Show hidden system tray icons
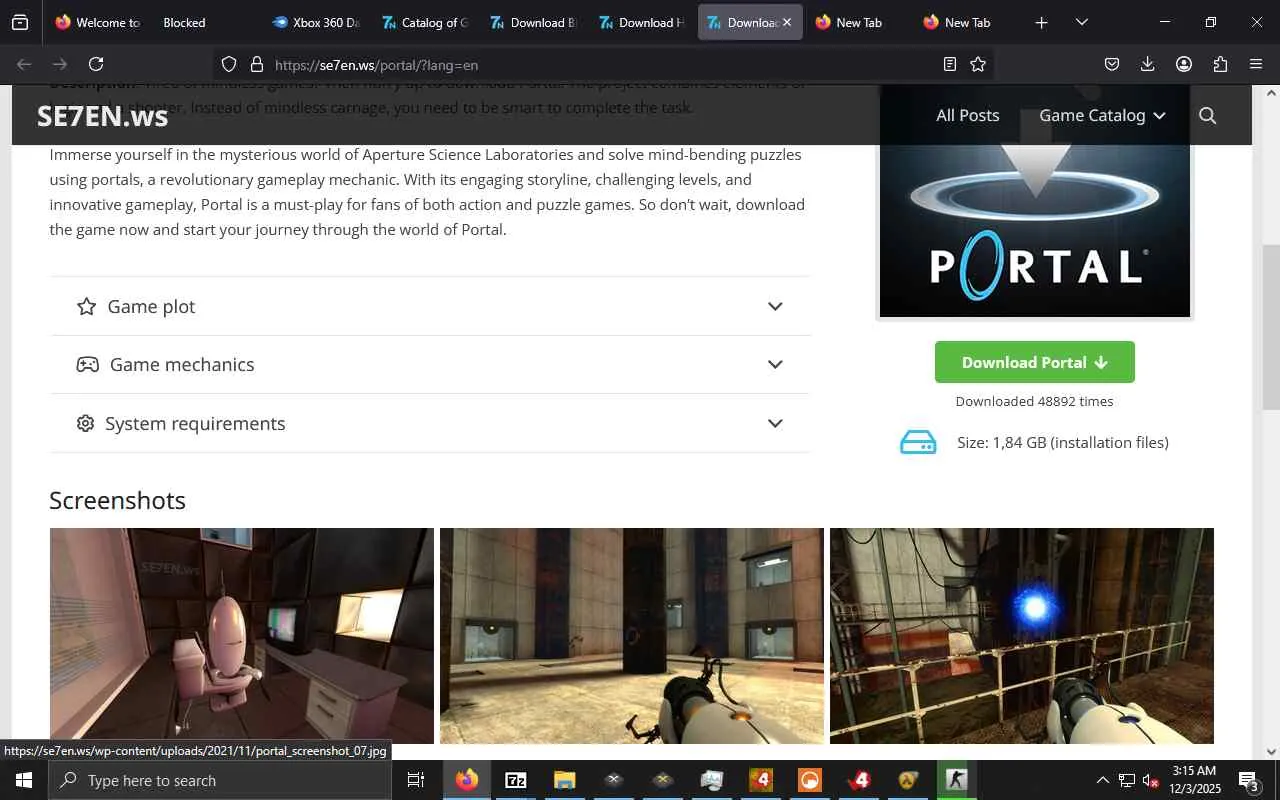 (x=1102, y=780)
